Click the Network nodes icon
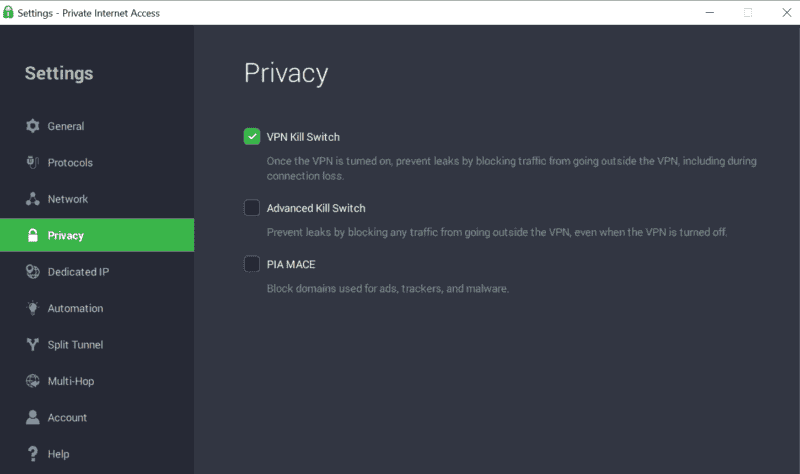 click(x=33, y=199)
